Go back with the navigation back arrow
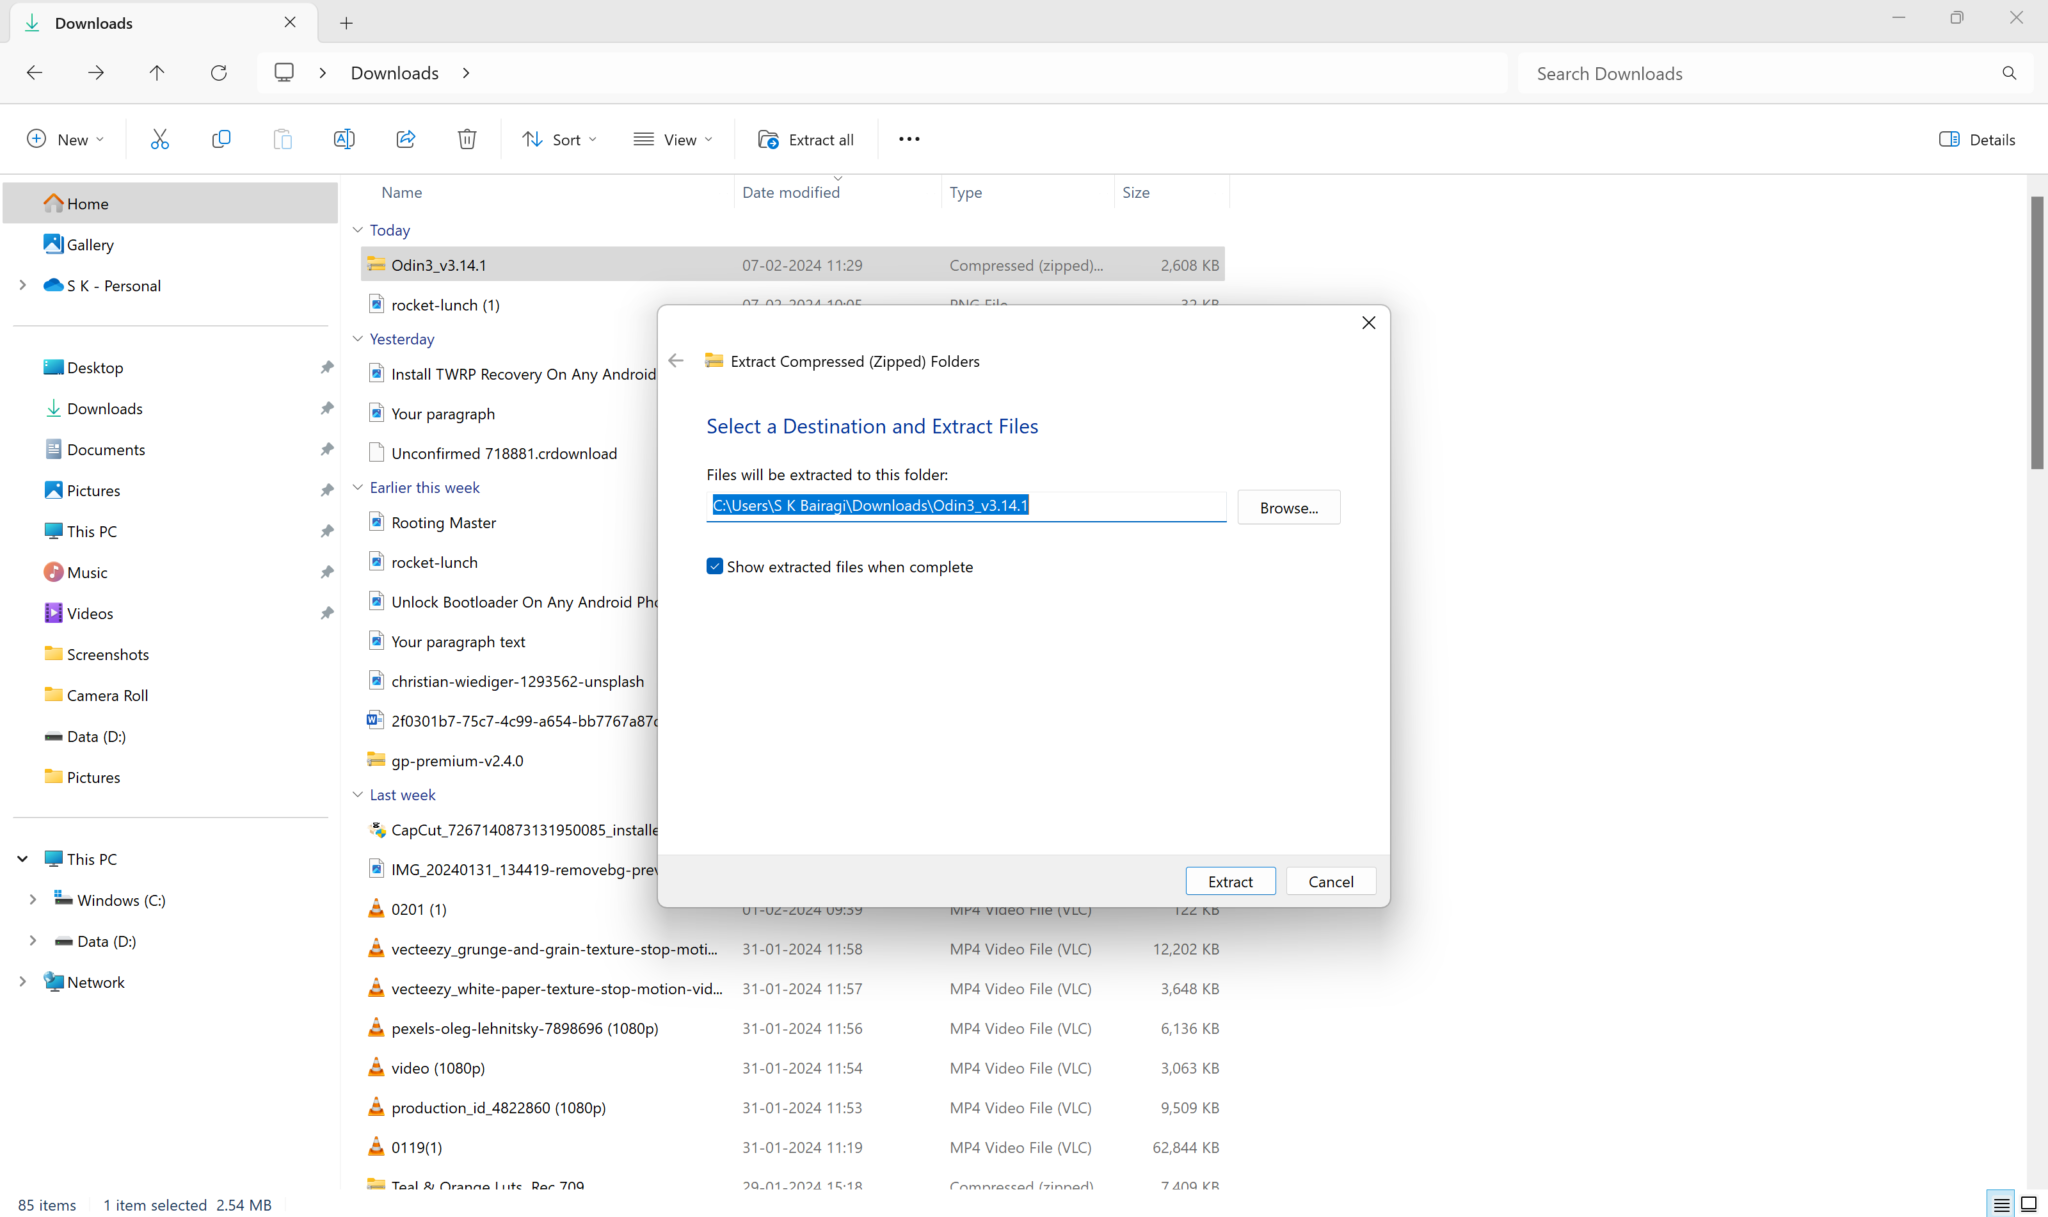2048x1217 pixels. click(34, 72)
